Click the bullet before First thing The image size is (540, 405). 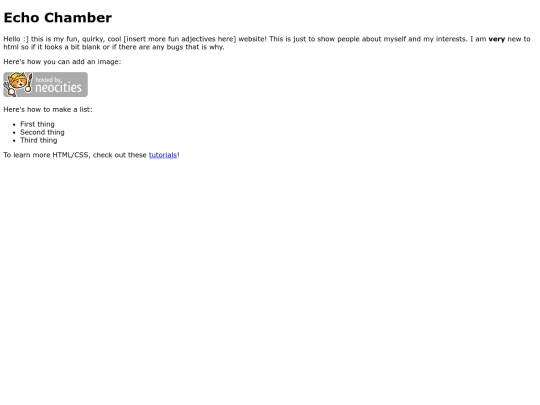click(14, 125)
